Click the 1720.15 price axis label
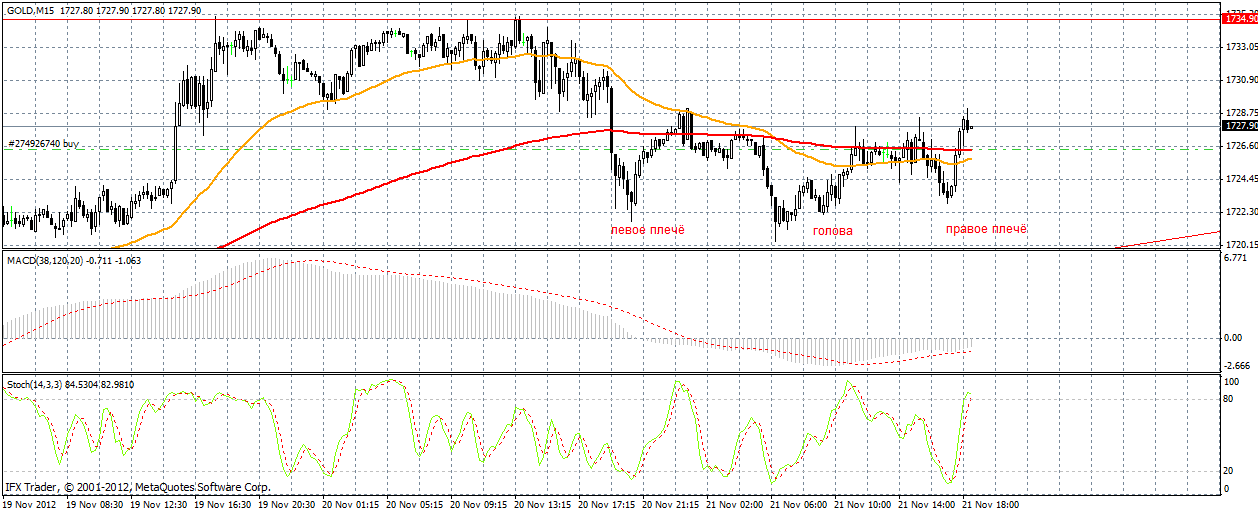The height and width of the screenshot is (512, 1258). click(1240, 244)
